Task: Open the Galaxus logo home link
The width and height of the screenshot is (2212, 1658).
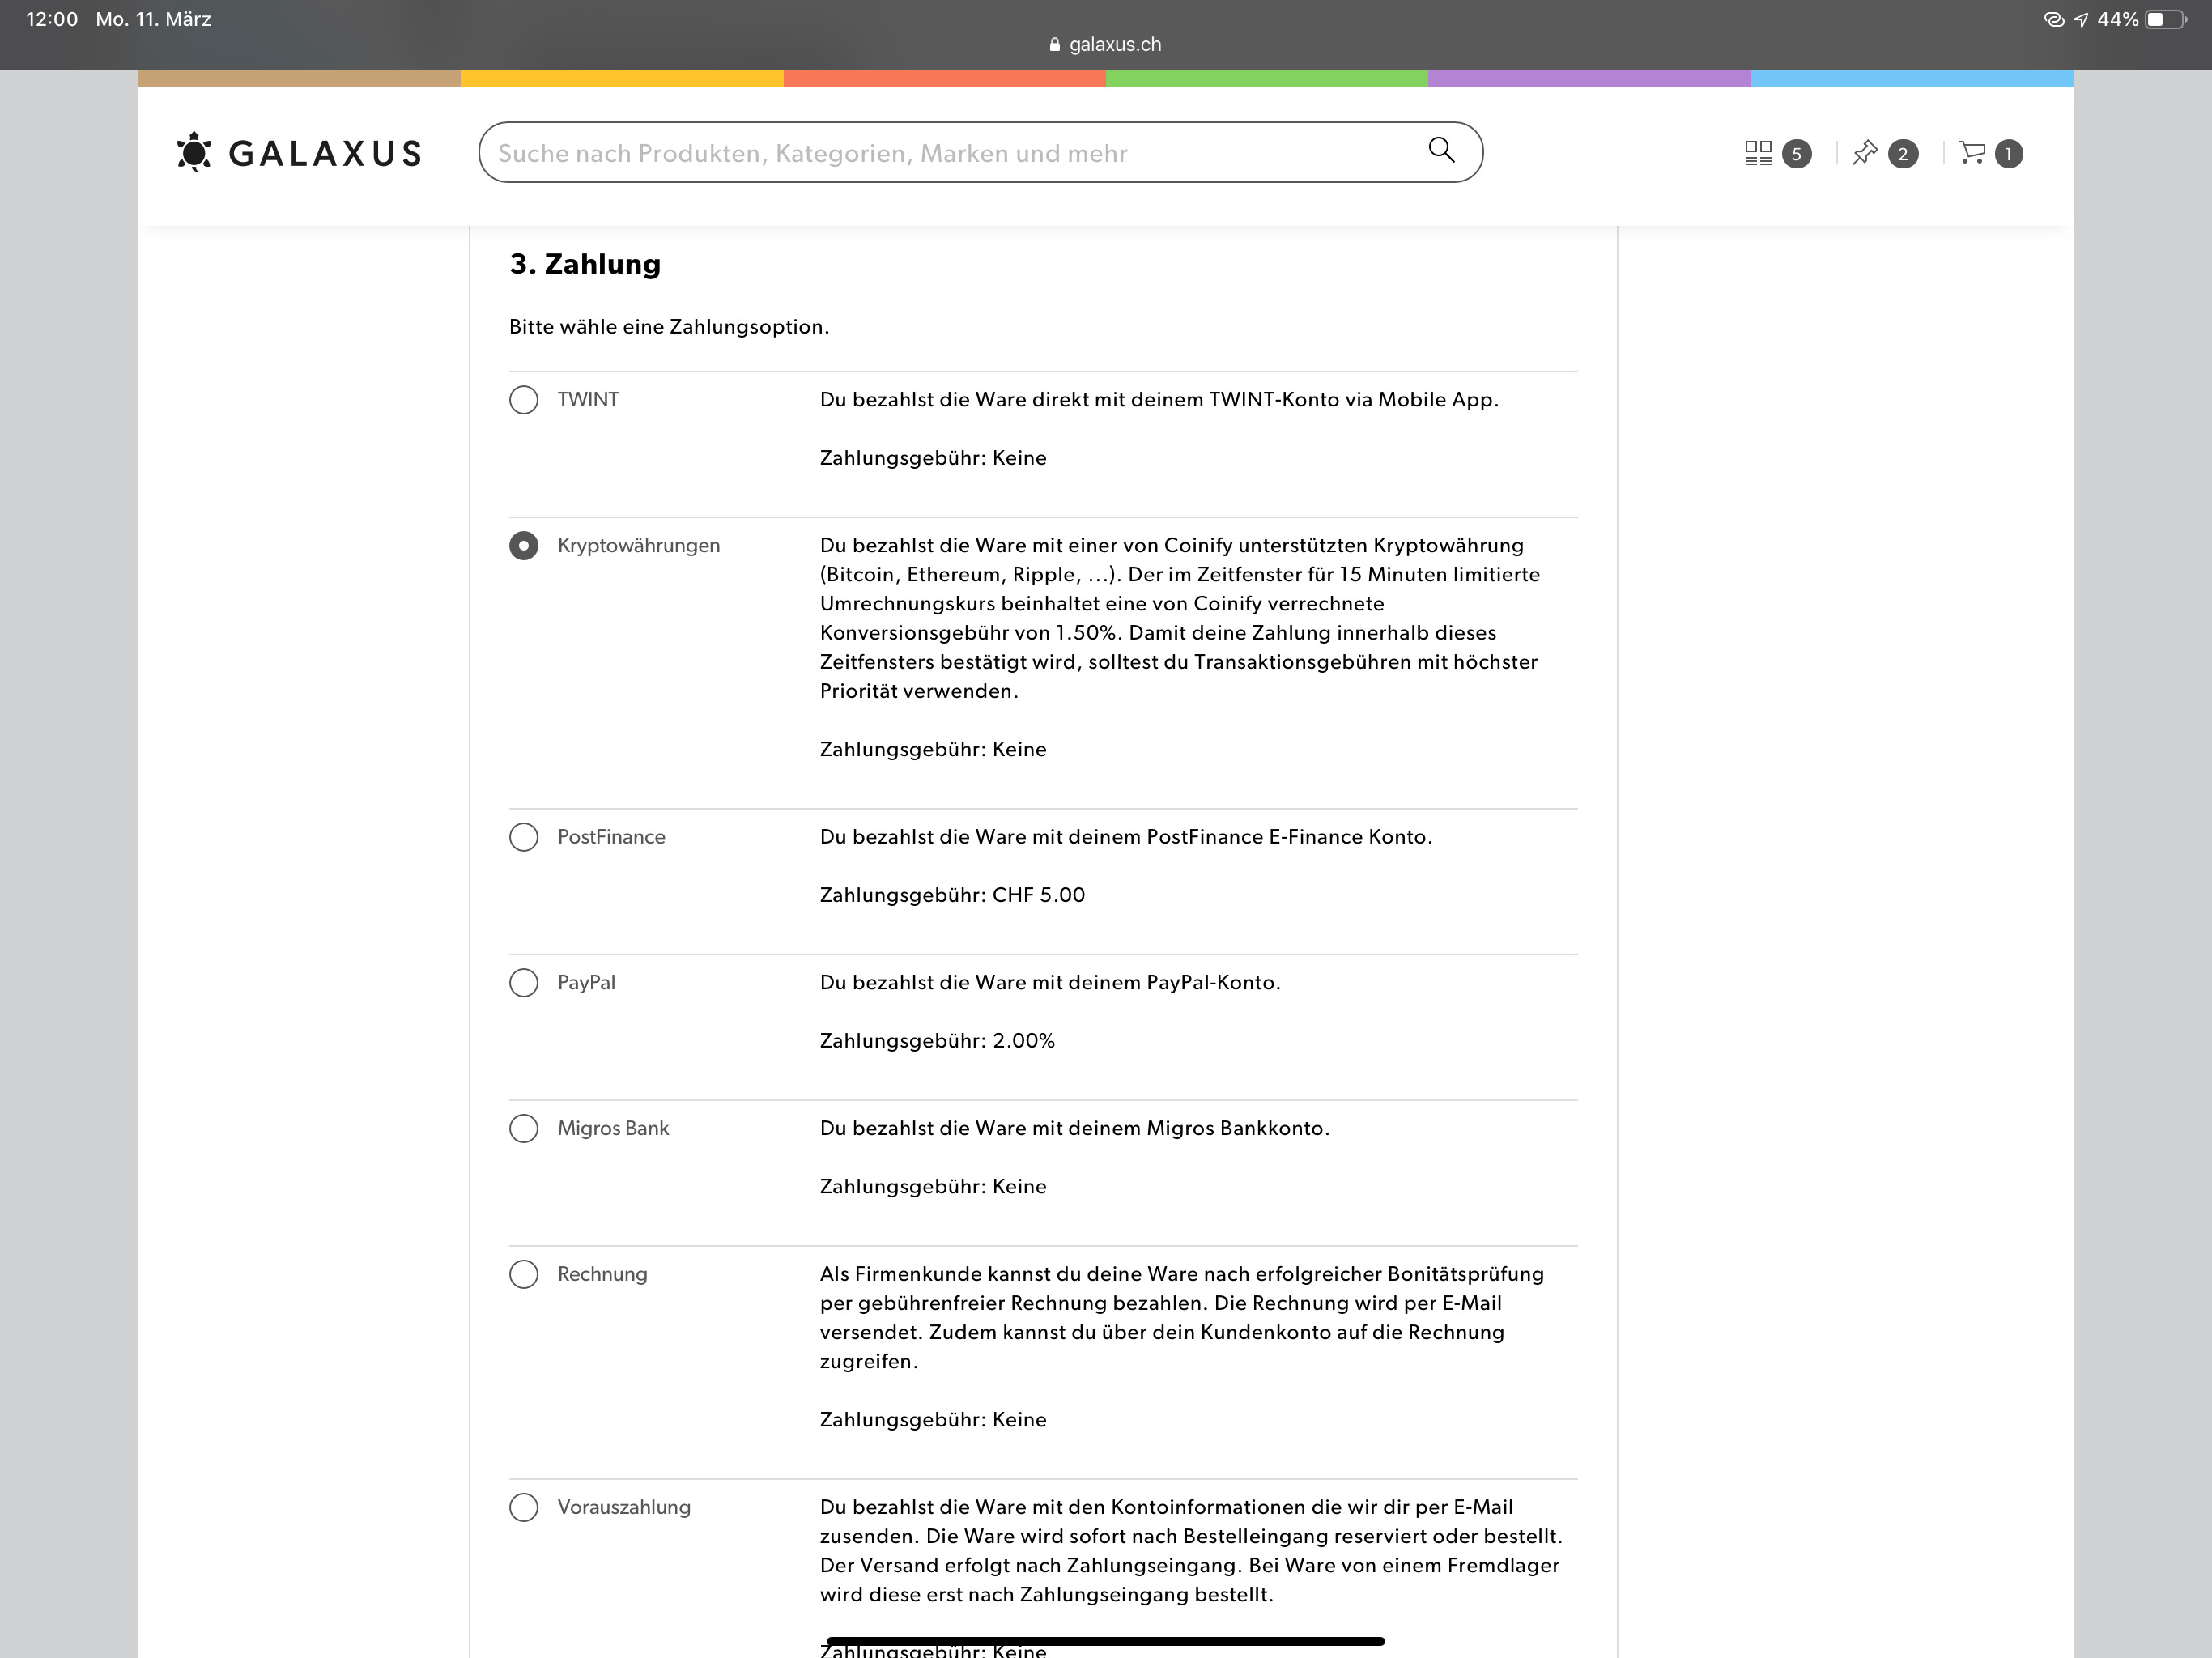Action: (299, 153)
